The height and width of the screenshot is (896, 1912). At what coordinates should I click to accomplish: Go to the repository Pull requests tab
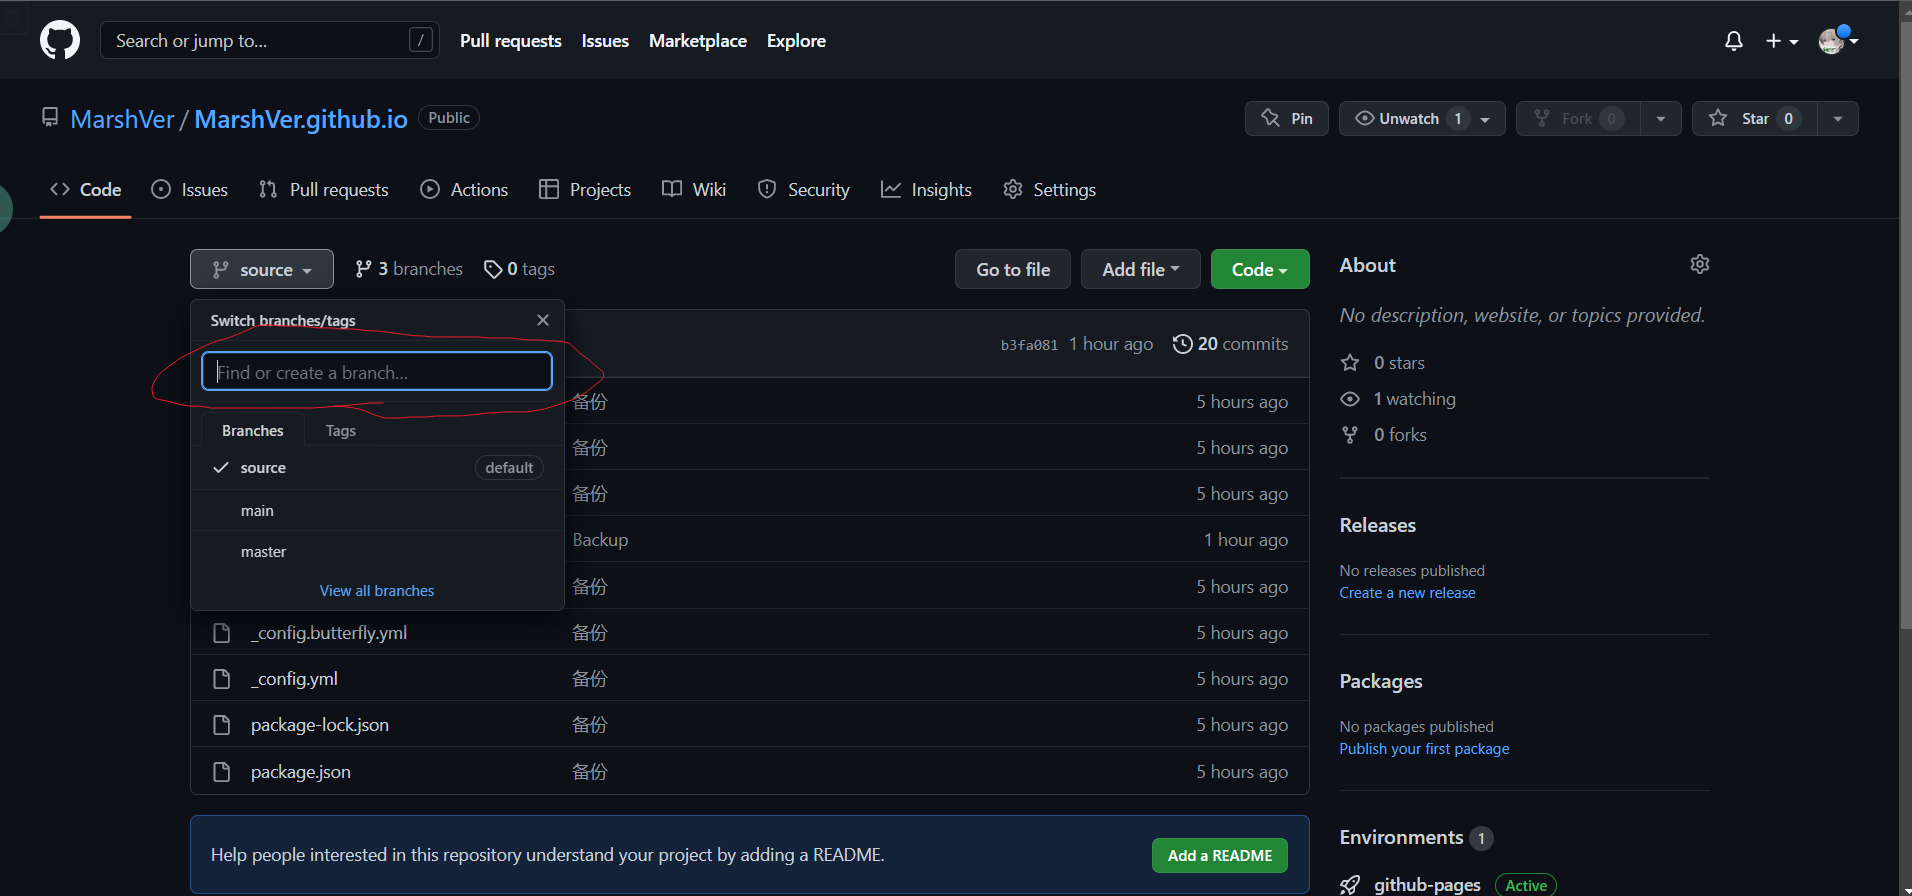(324, 190)
